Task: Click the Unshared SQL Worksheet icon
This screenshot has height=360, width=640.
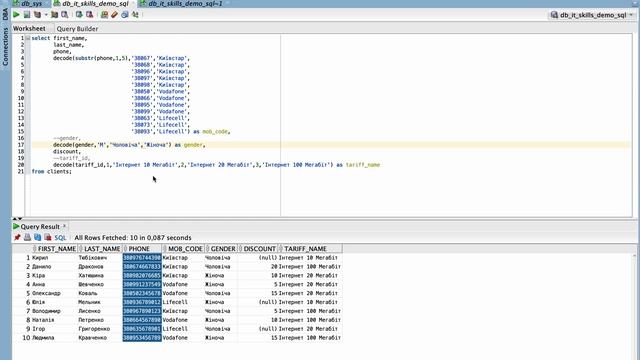Action: pyautogui.click(x=104, y=15)
